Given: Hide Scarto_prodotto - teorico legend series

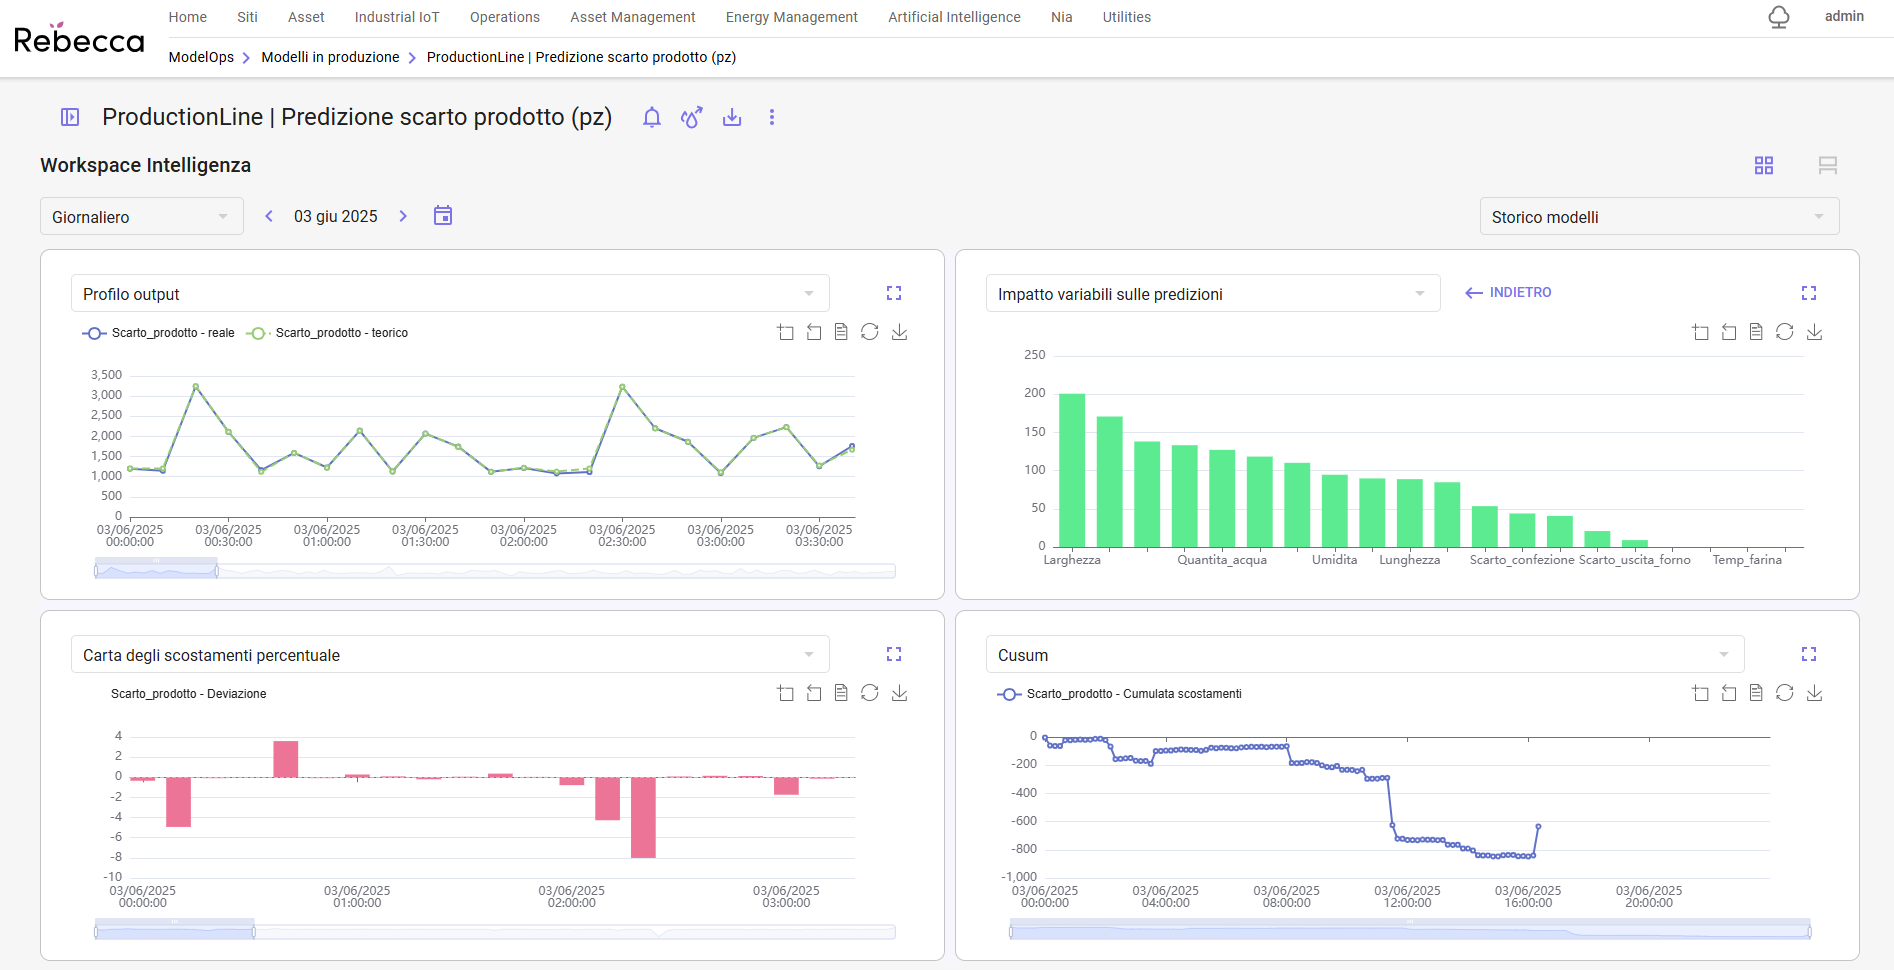Looking at the screenshot, I should pyautogui.click(x=327, y=333).
